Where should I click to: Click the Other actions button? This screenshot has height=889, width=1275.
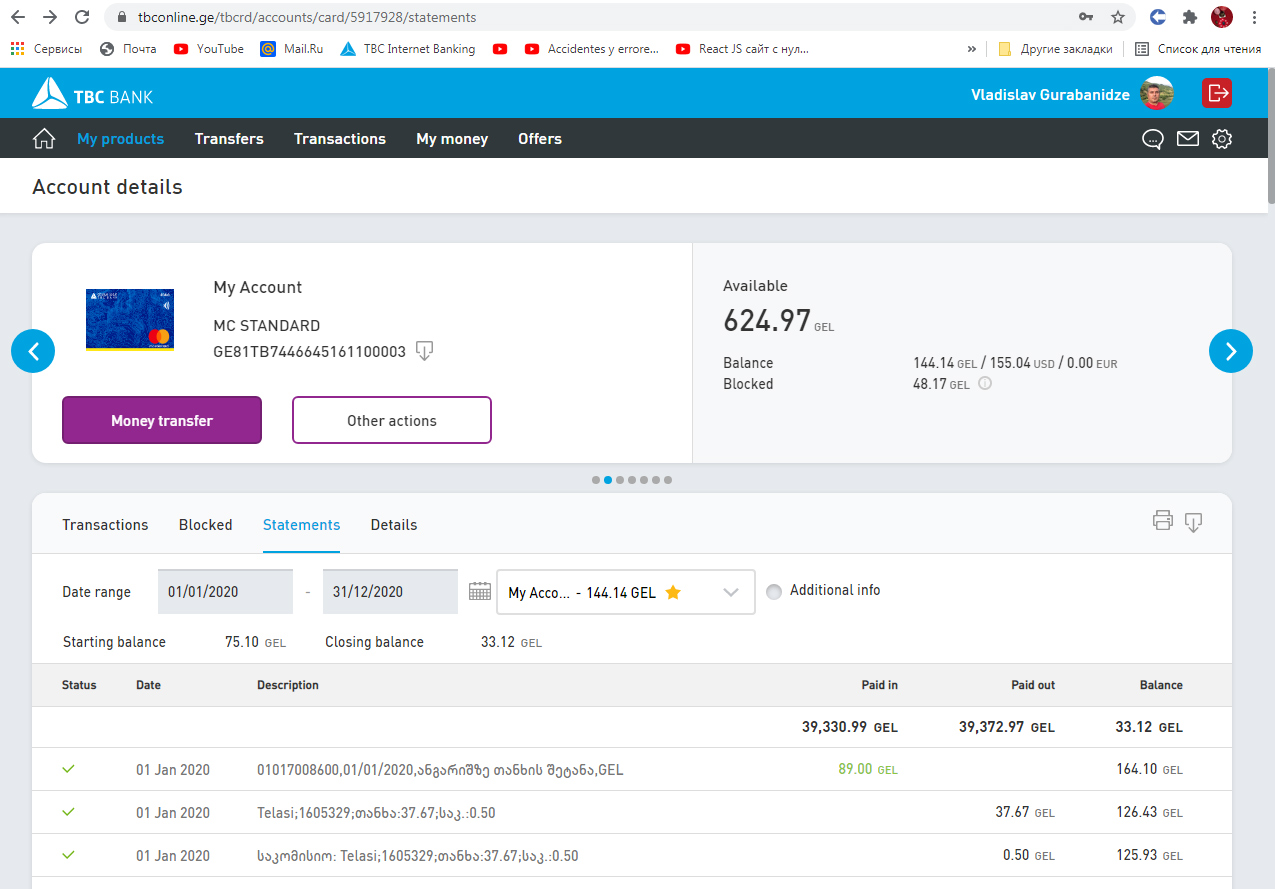click(x=391, y=420)
